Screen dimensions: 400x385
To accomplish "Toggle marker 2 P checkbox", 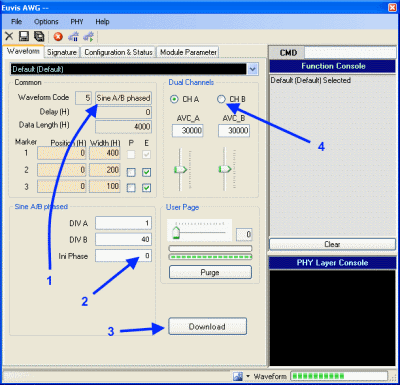I will coord(131,172).
